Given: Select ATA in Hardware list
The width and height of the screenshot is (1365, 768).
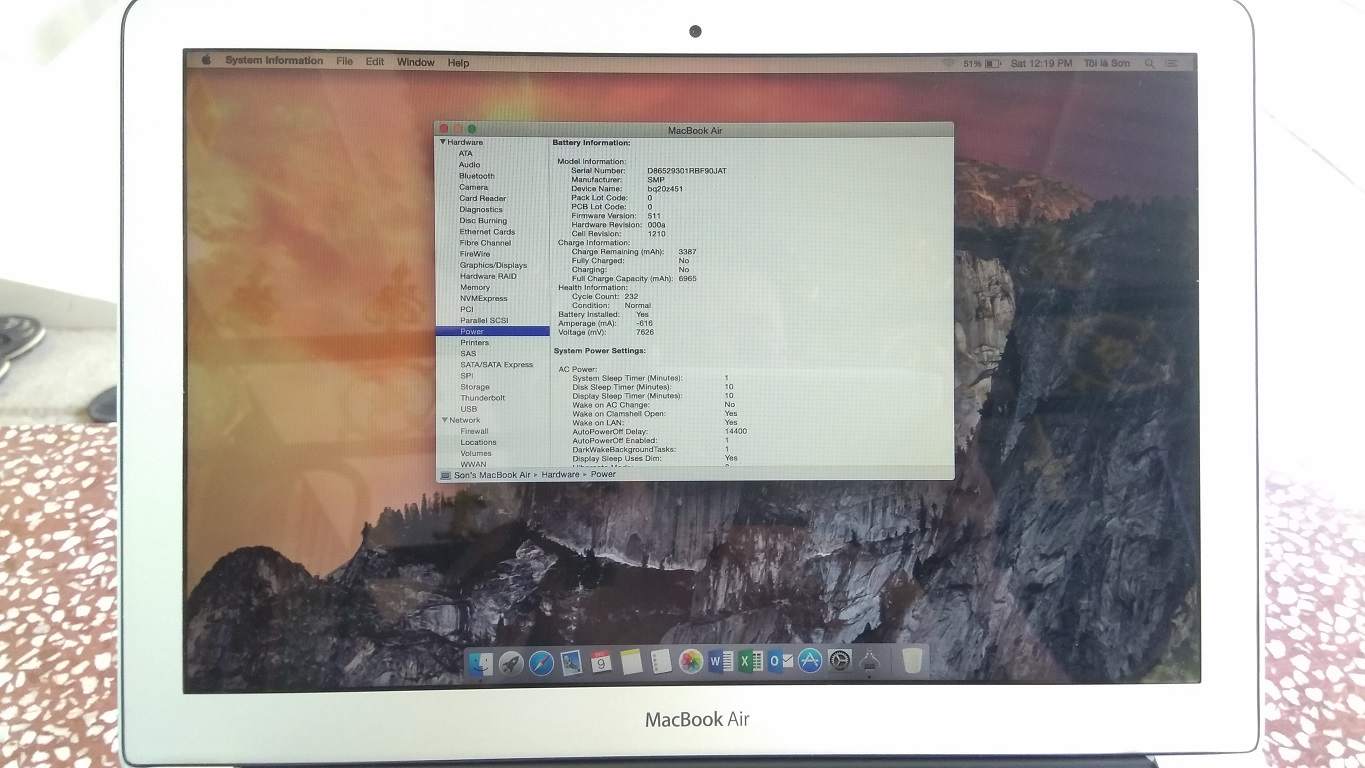Looking at the screenshot, I should coord(466,154).
